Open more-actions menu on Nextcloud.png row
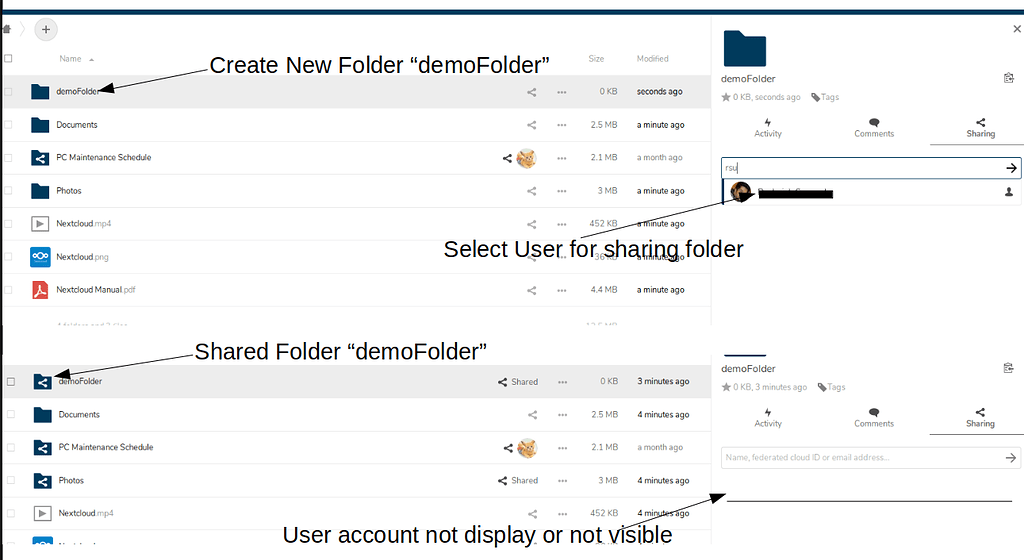This screenshot has height=560, width=1024. coord(562,257)
